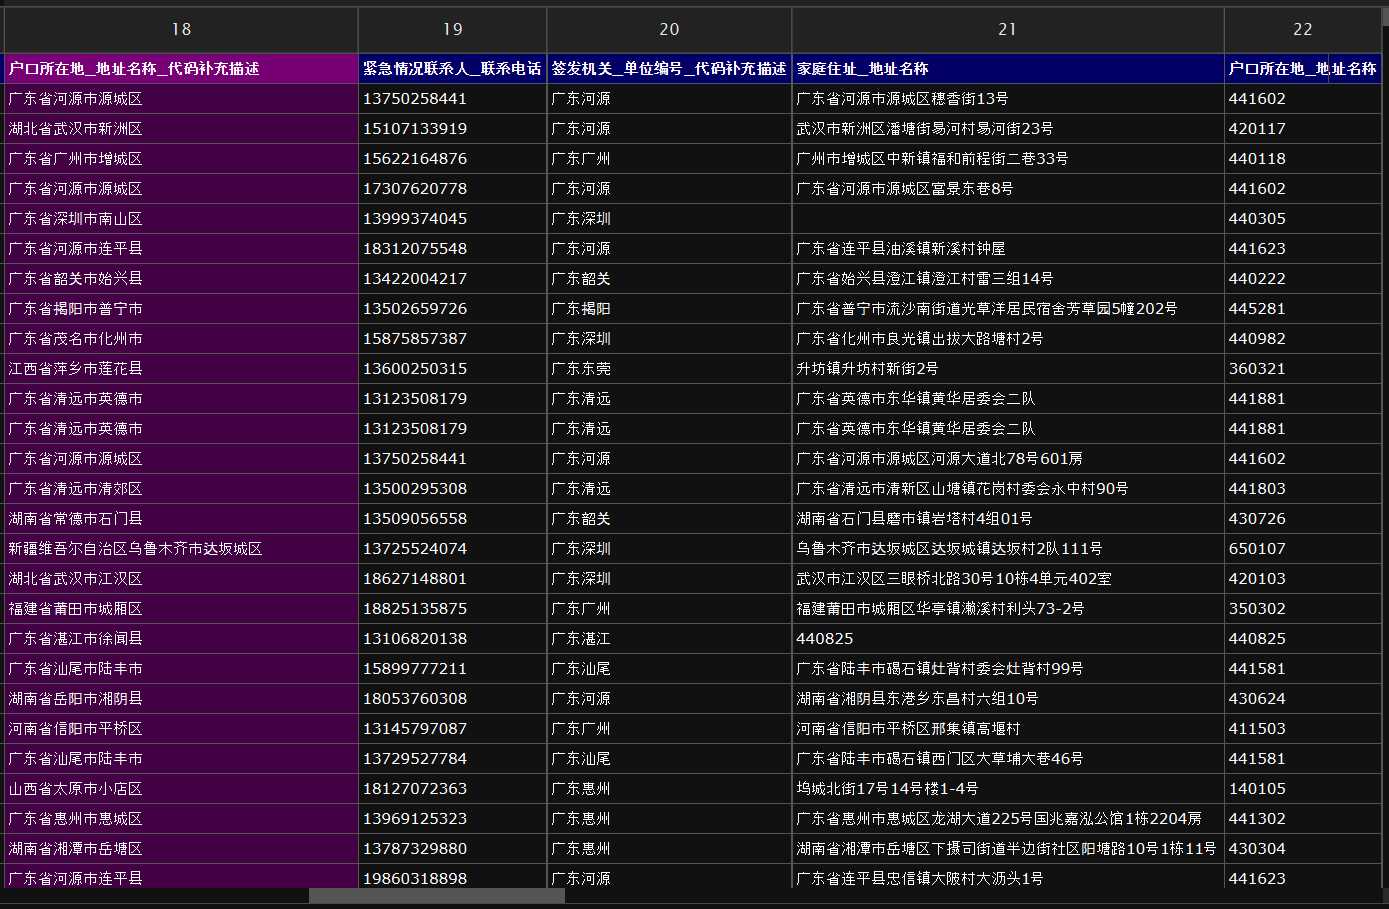Select cell 湖北省武汉市新洲区
The width and height of the screenshot is (1389, 909).
tap(181, 129)
